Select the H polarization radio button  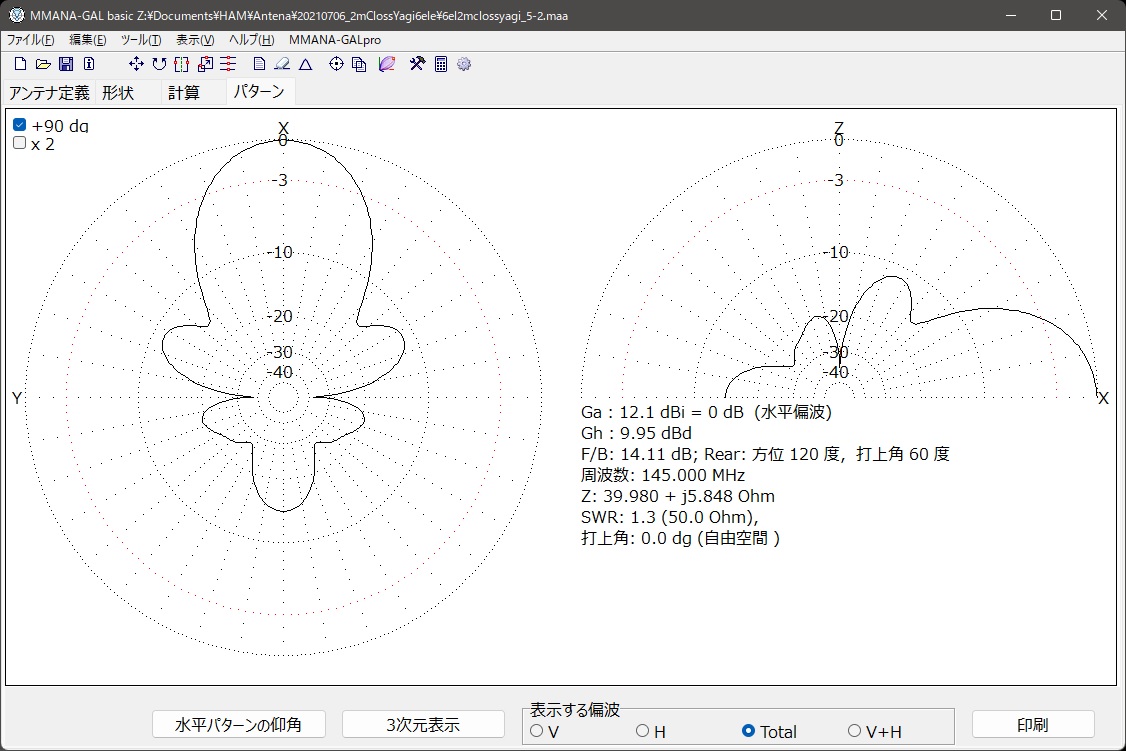(x=643, y=731)
